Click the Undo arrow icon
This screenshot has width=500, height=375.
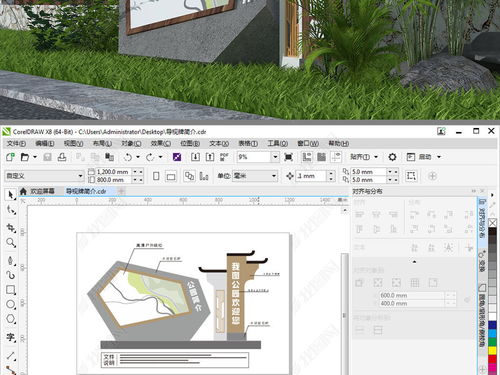click(128, 157)
